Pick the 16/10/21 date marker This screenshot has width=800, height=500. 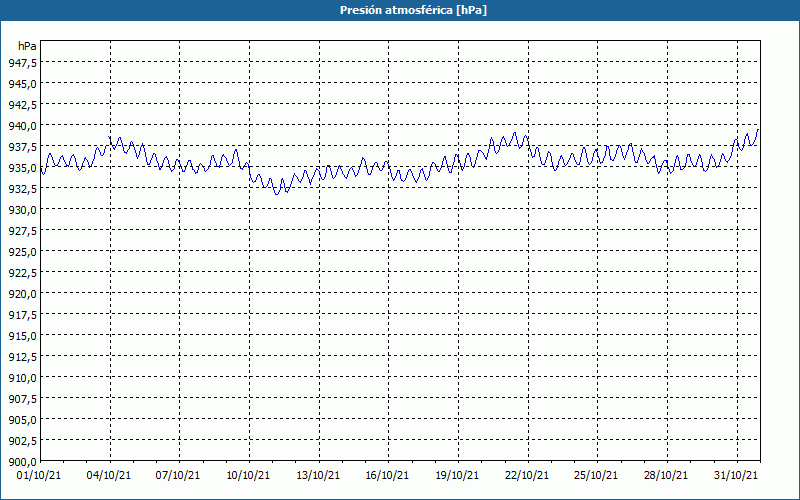point(387,476)
